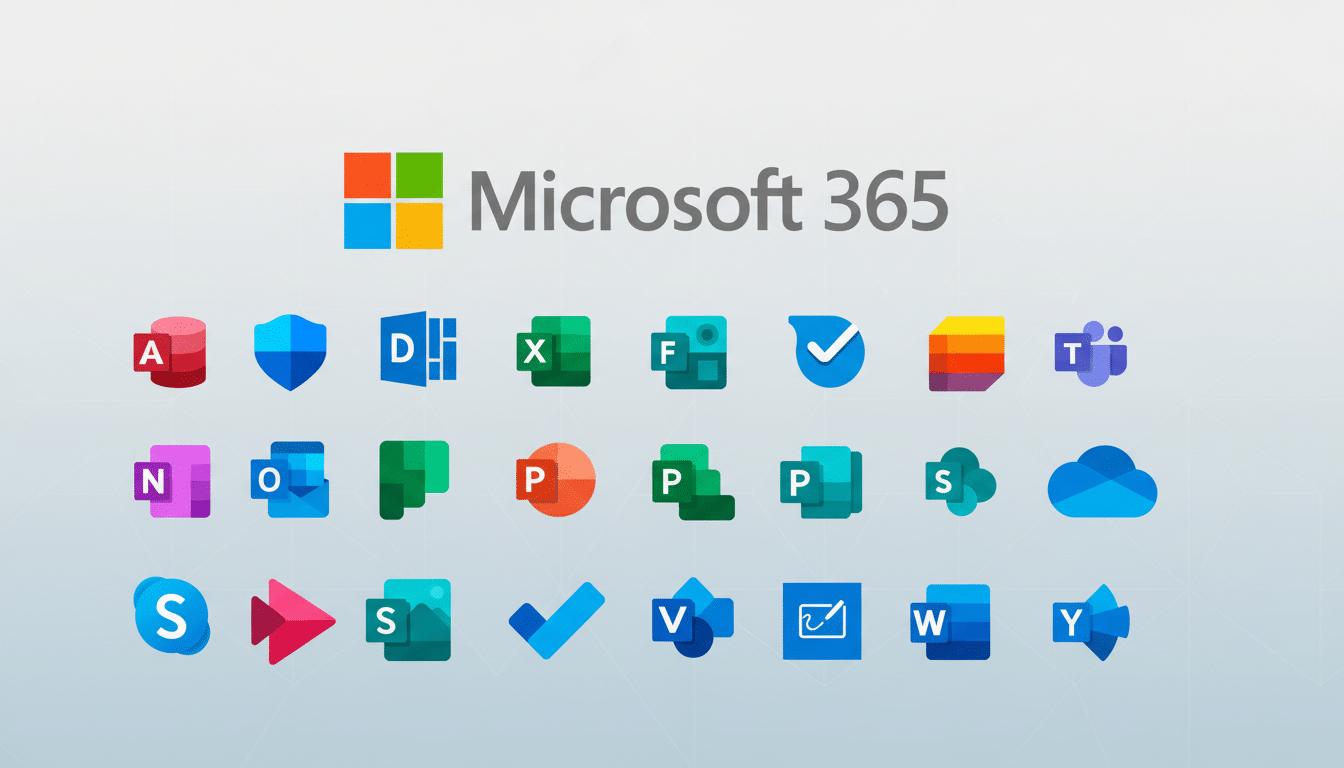Open the Visio diamond icon
Screen dimensions: 1344x768
coord(690,620)
